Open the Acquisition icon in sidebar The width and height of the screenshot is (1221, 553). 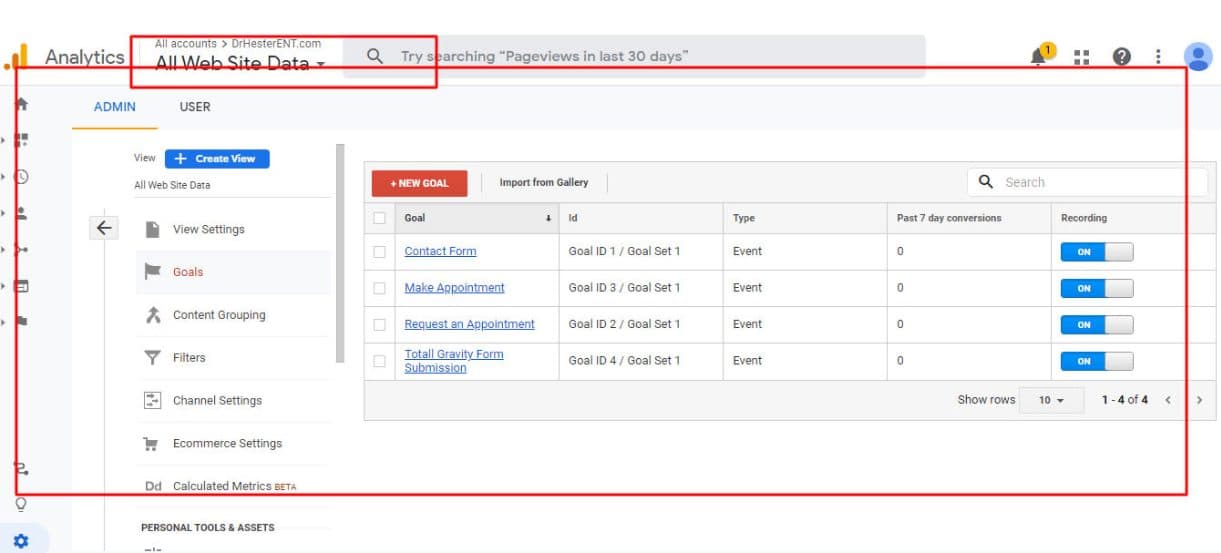tap(21, 249)
